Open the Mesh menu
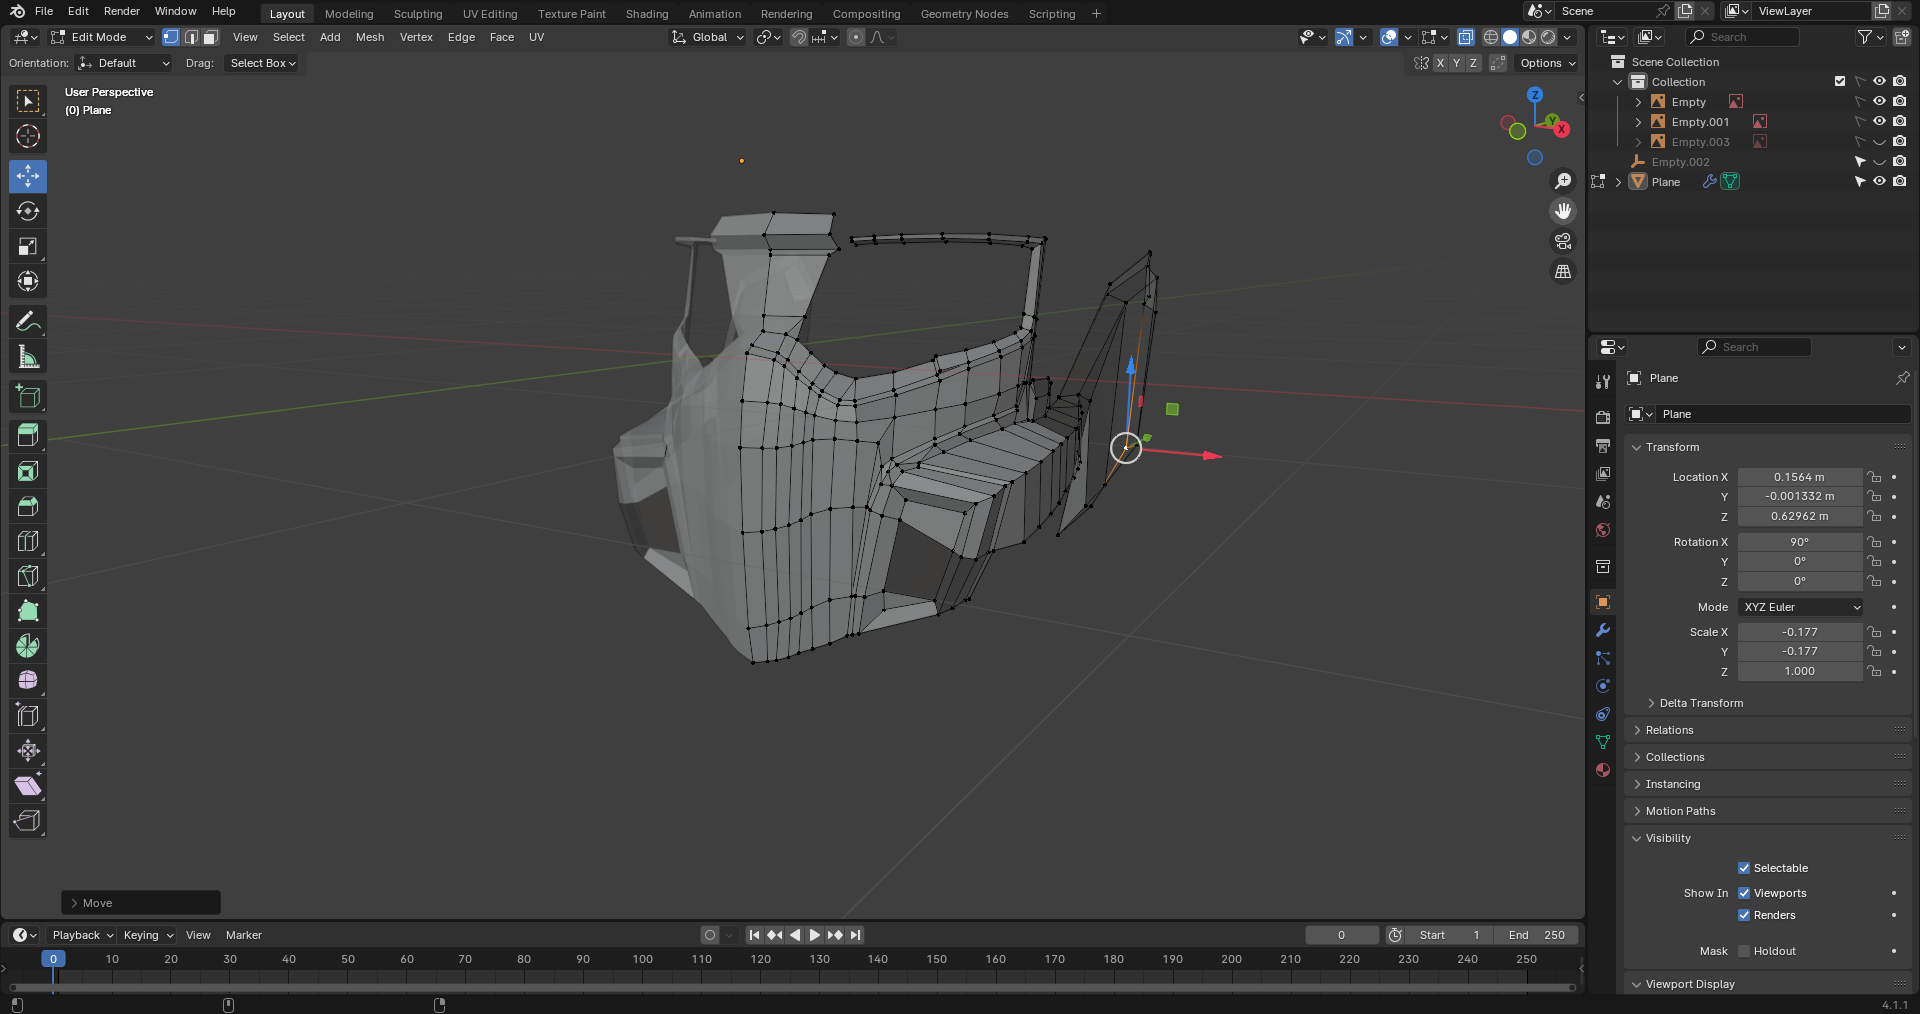 click(369, 37)
